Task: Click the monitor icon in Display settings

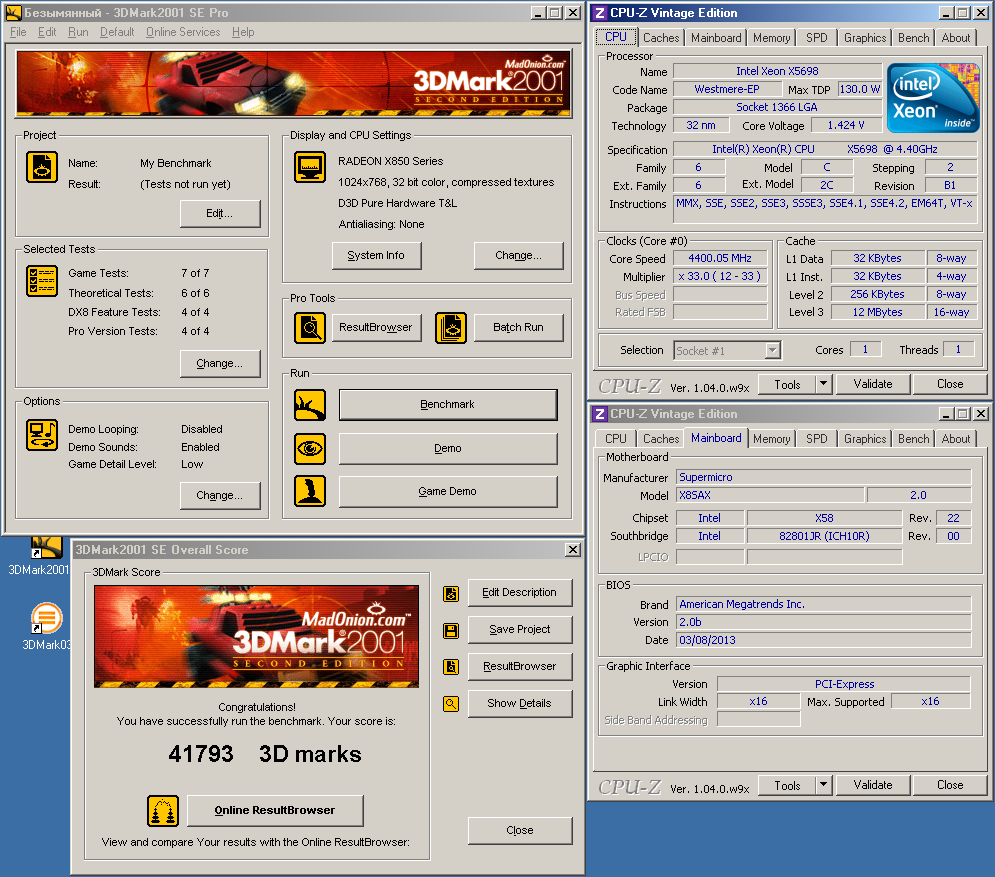Action: 310,167
